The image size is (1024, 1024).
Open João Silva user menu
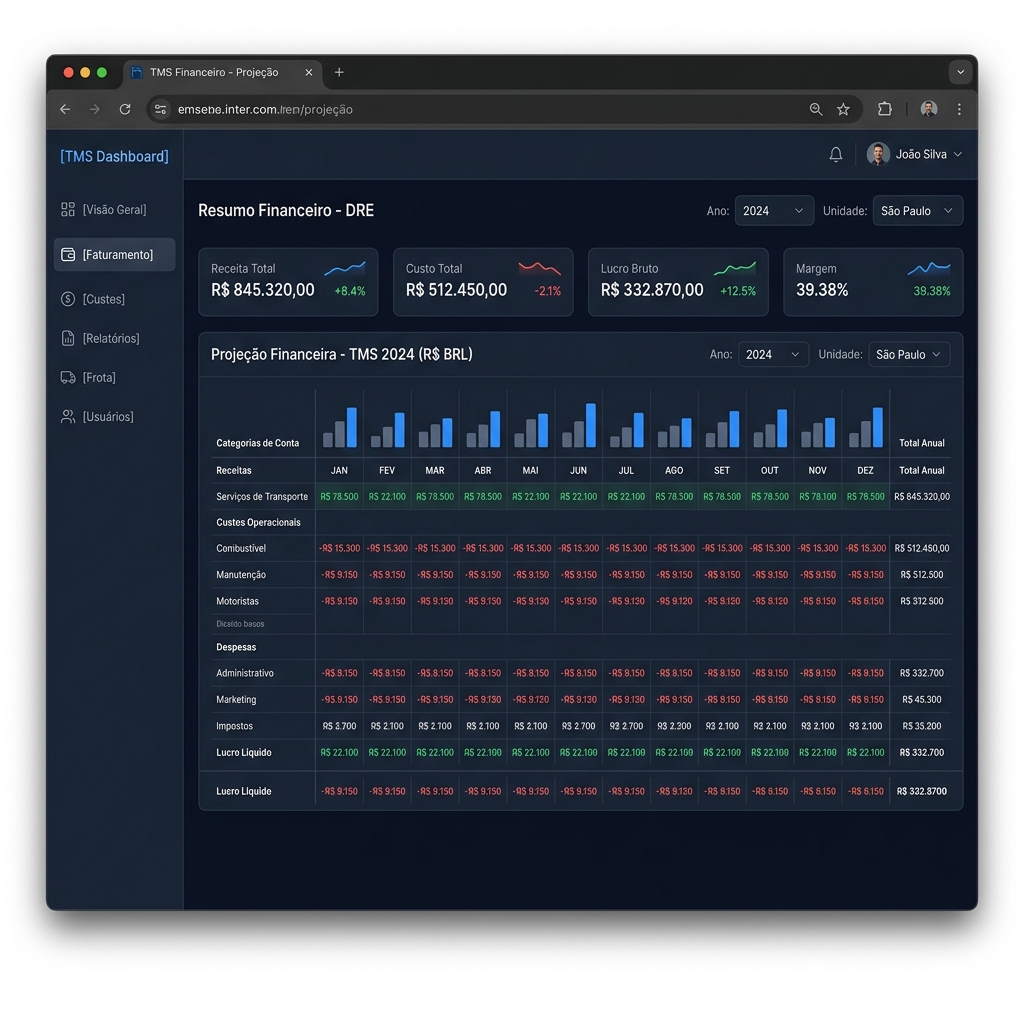pyautogui.click(x=914, y=155)
